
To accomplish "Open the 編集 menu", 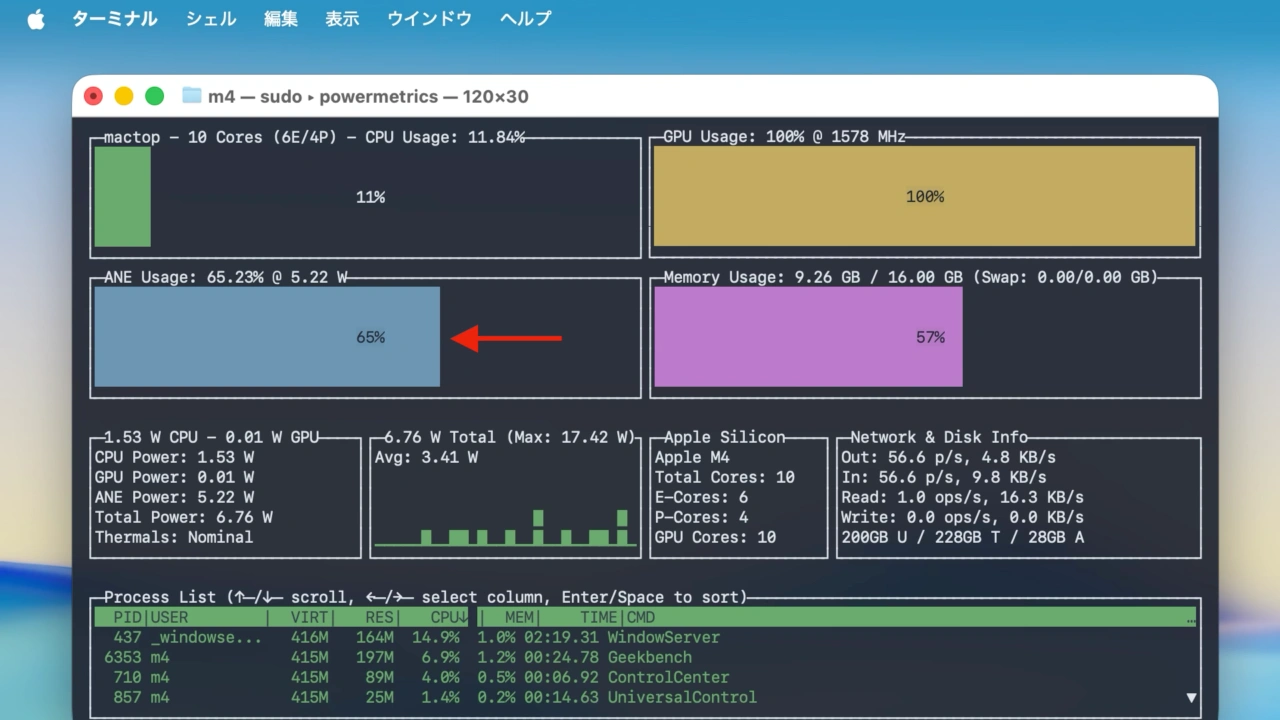I will 281,19.
